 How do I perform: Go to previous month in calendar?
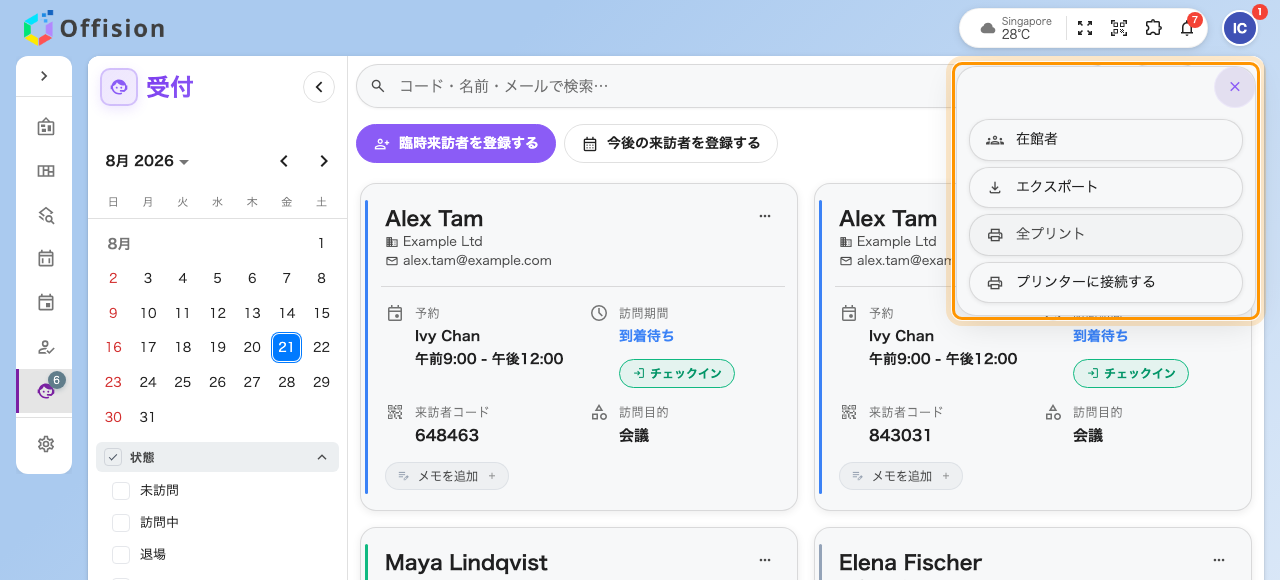click(x=284, y=161)
